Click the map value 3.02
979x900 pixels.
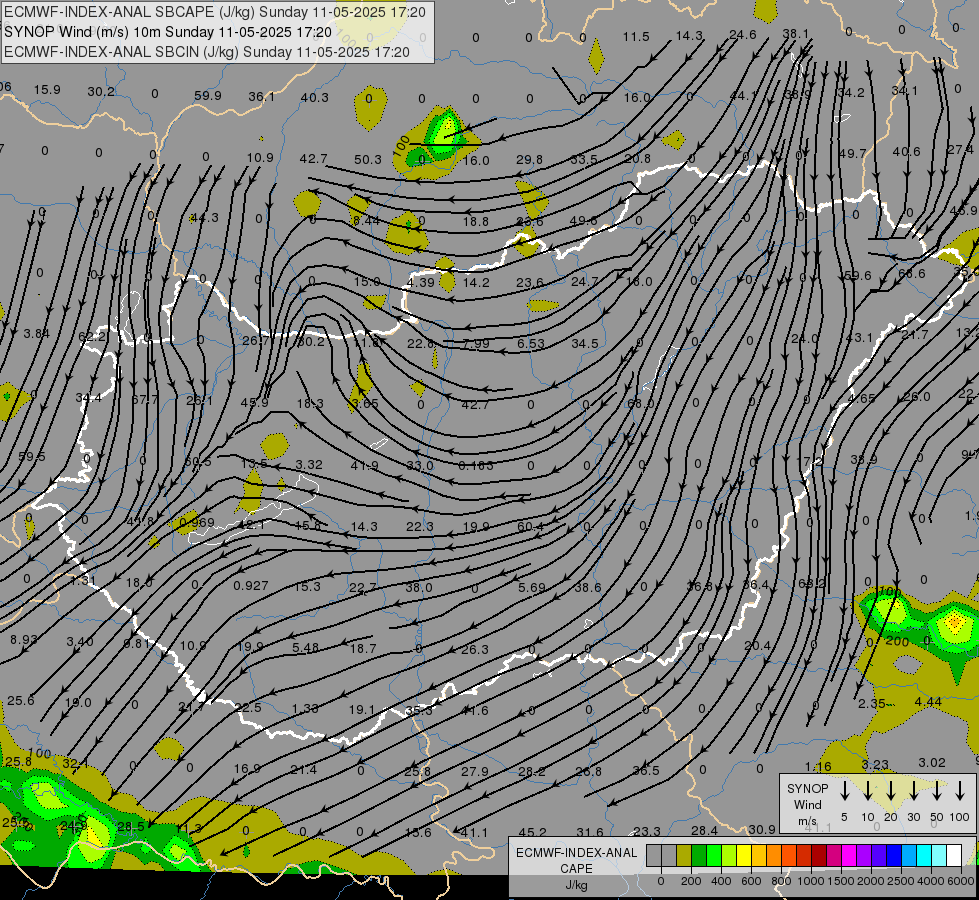[932, 763]
